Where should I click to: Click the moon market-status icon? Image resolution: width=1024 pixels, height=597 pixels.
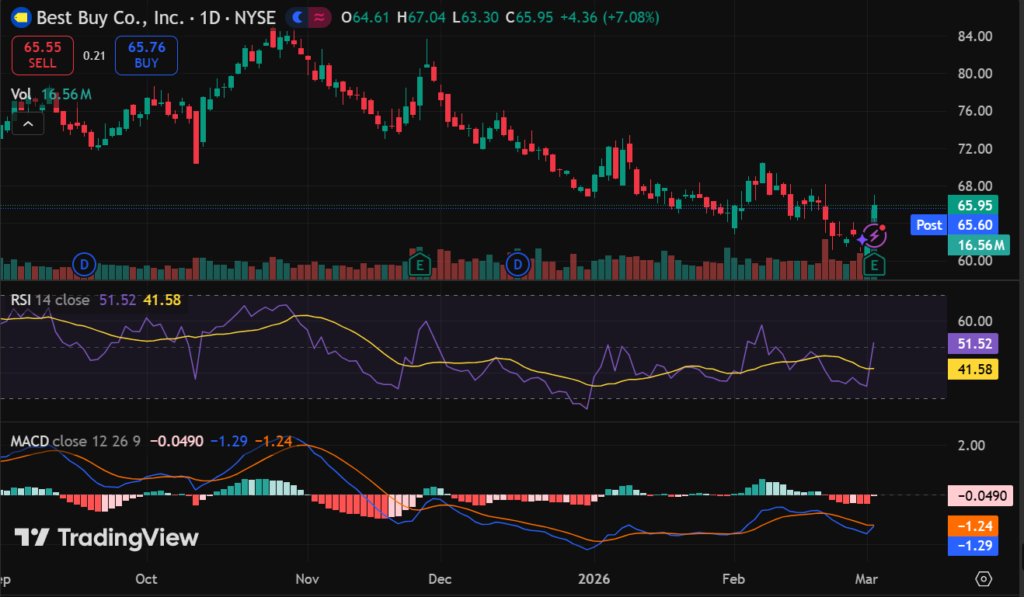297,17
